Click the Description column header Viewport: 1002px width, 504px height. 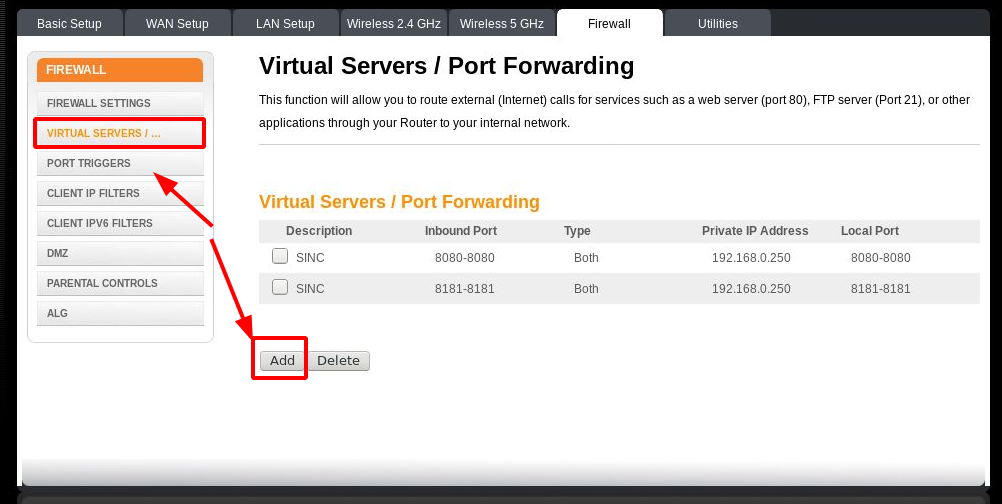coord(319,231)
